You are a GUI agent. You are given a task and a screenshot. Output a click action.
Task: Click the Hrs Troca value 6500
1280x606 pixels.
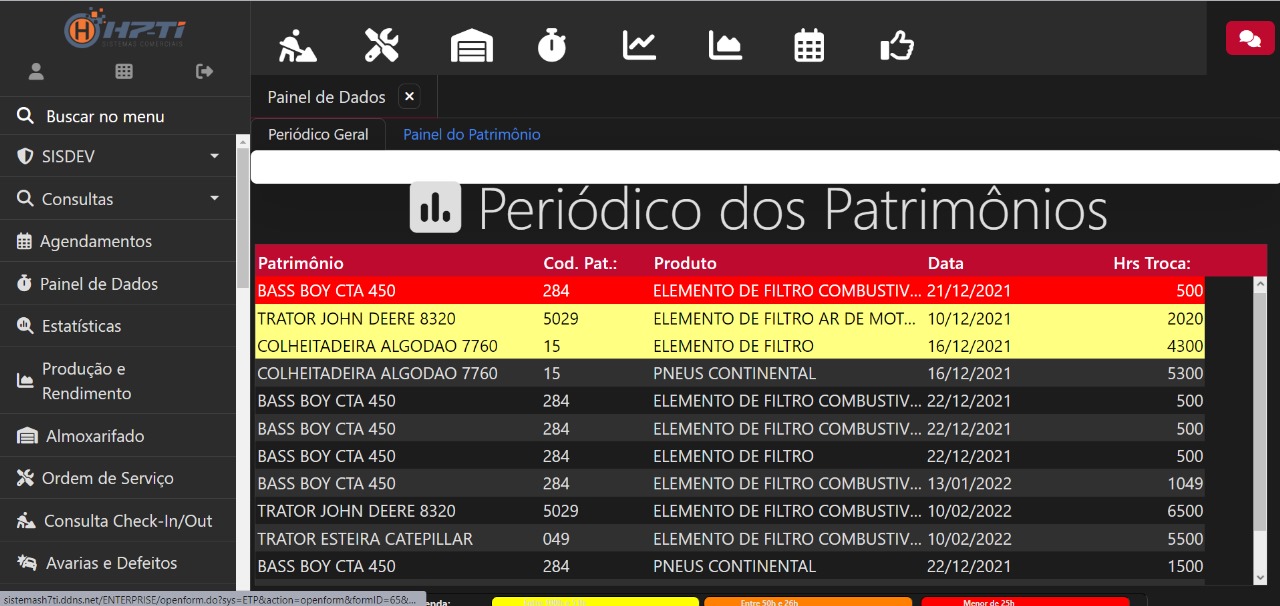1185,511
